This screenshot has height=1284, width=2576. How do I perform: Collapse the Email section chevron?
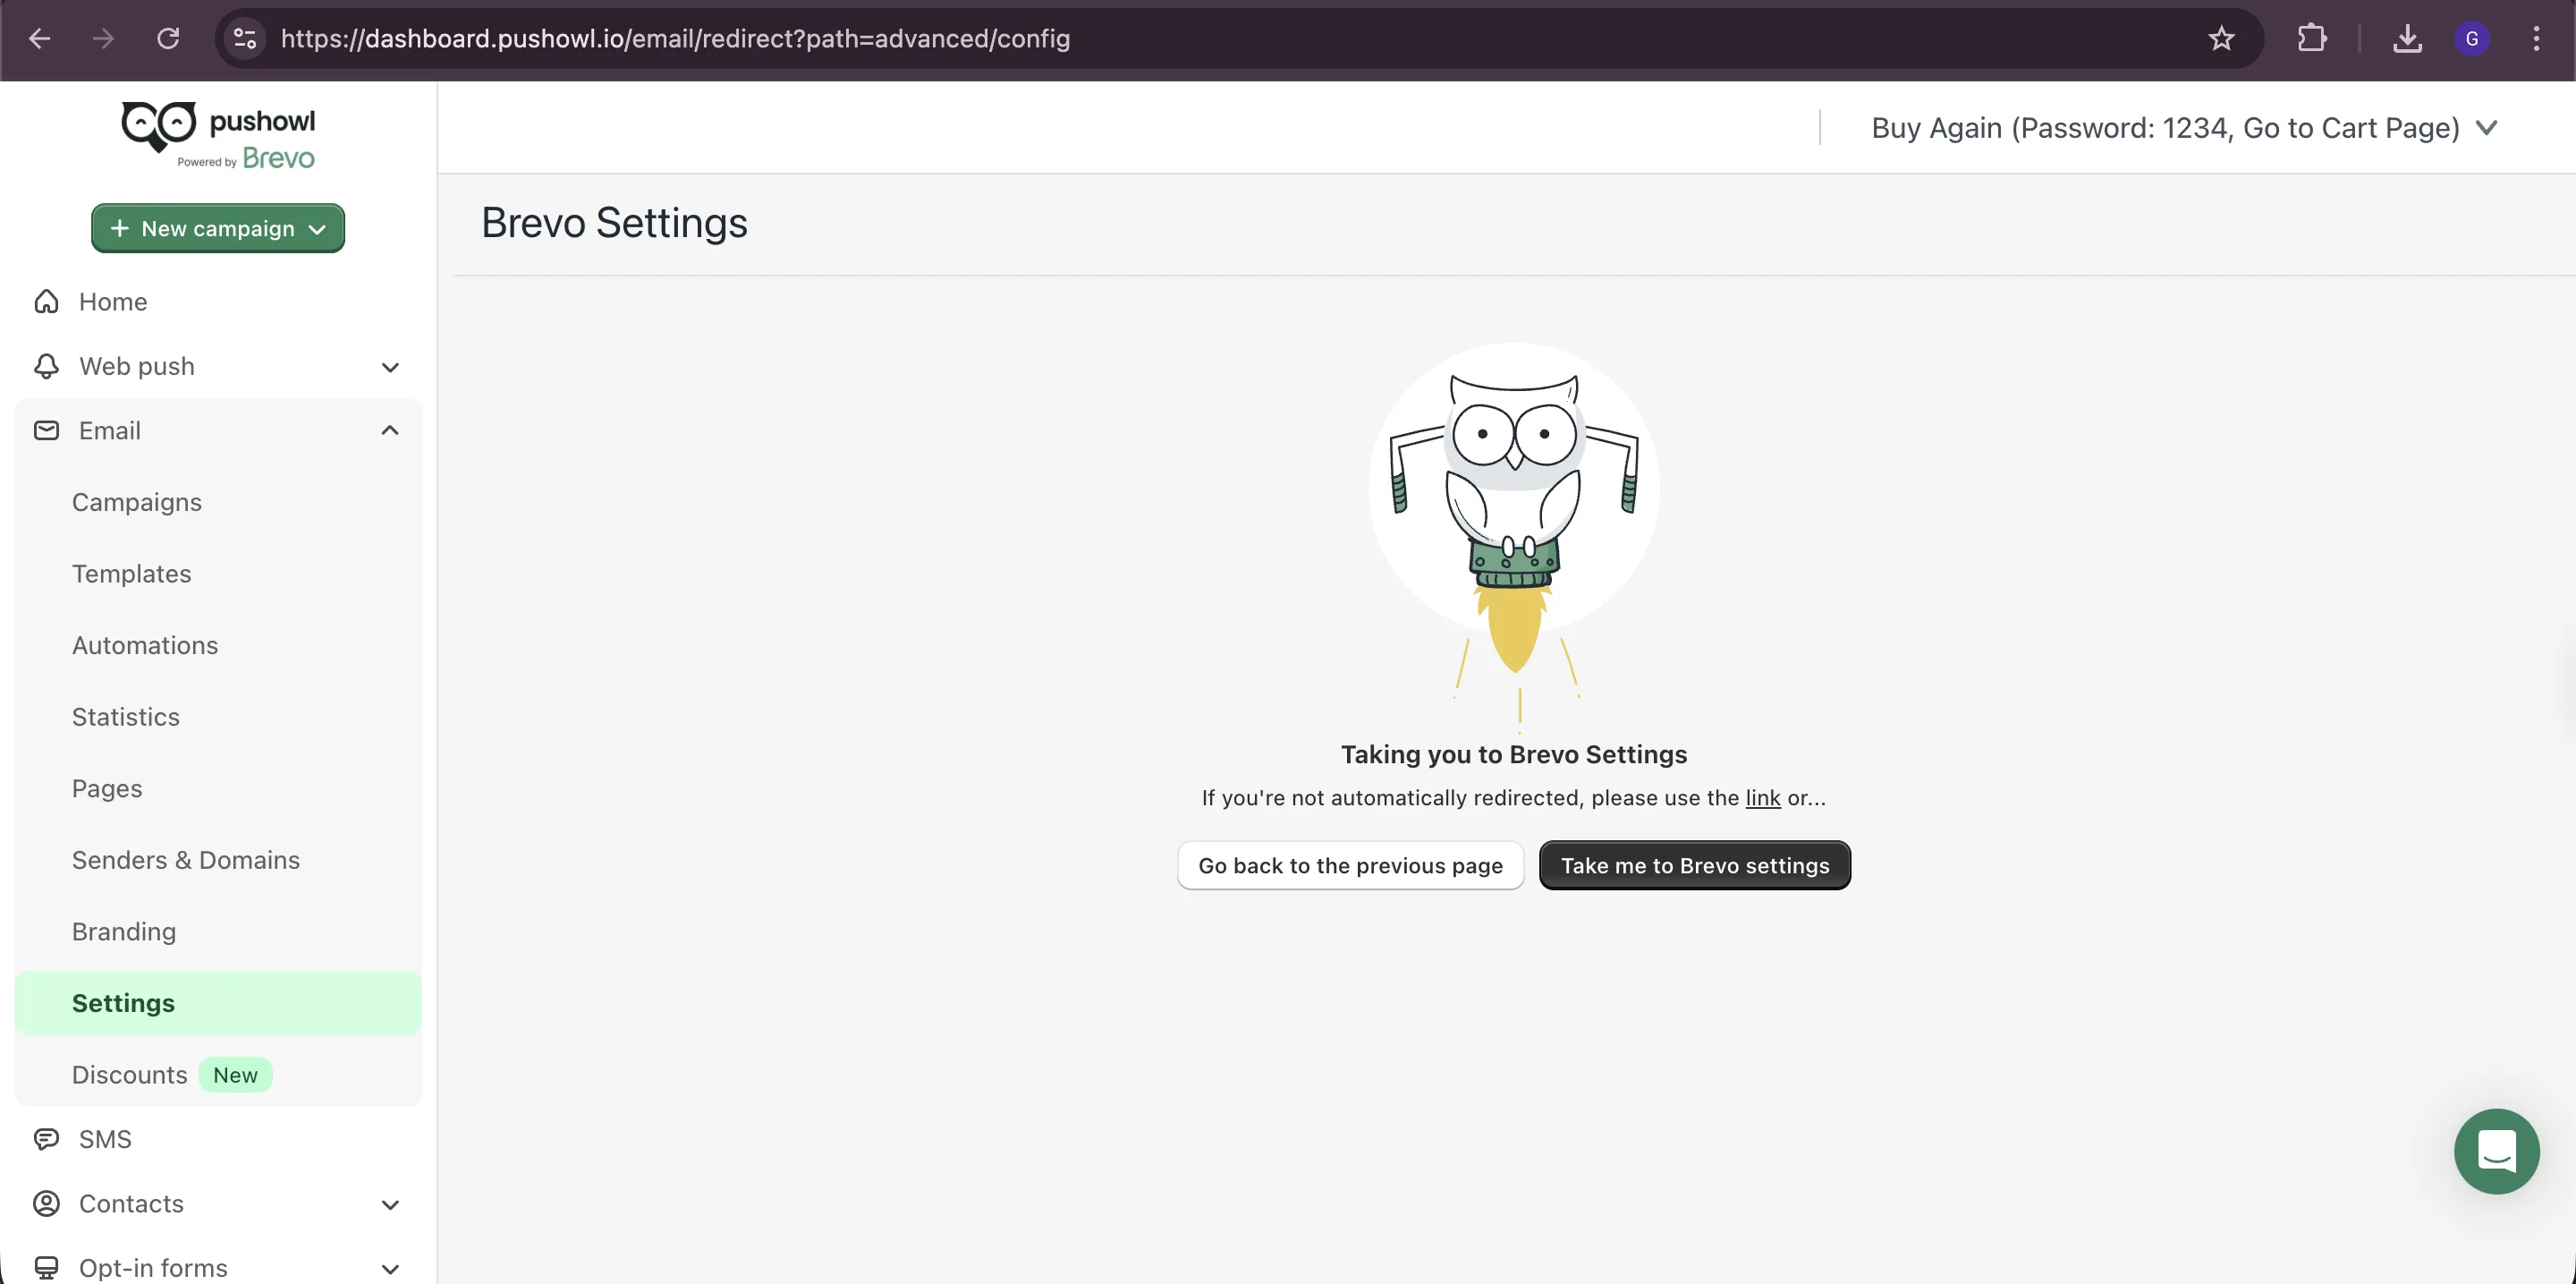click(x=390, y=431)
